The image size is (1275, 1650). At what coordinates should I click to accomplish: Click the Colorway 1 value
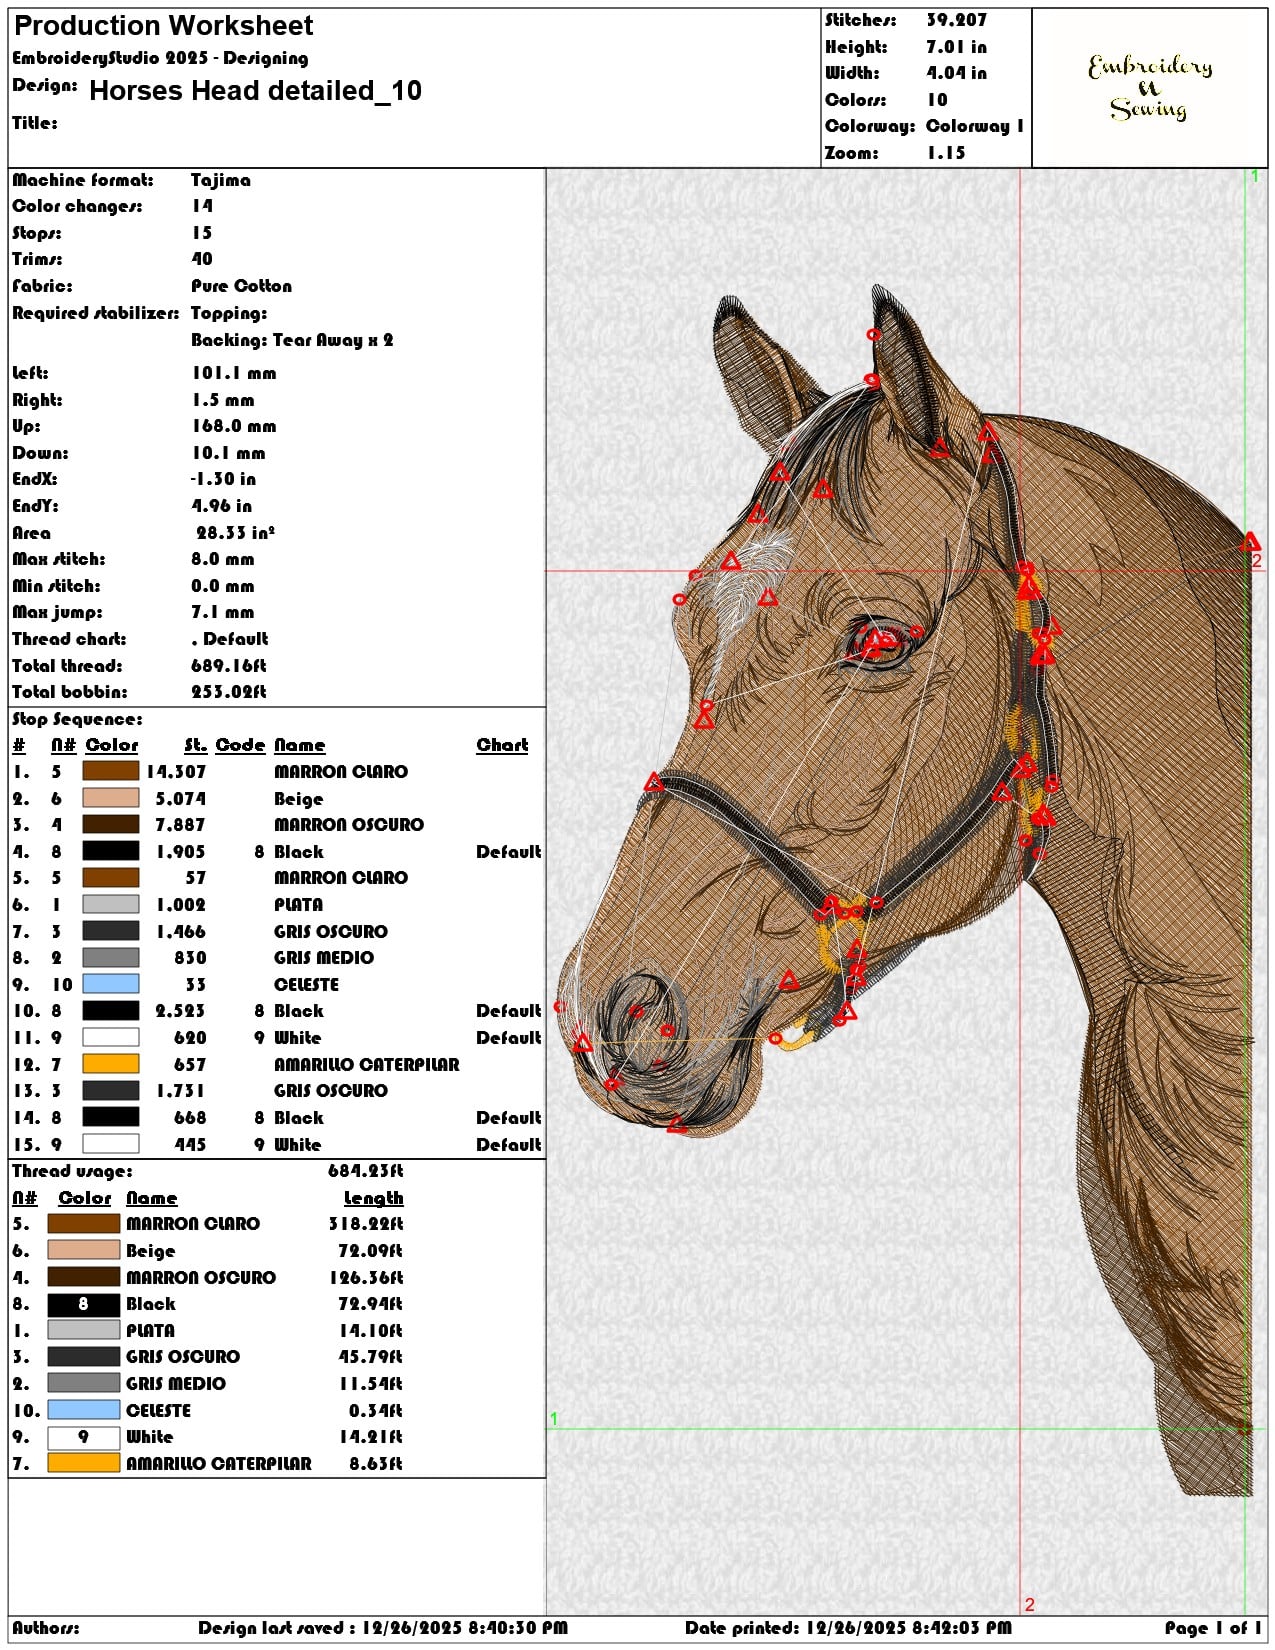(975, 126)
